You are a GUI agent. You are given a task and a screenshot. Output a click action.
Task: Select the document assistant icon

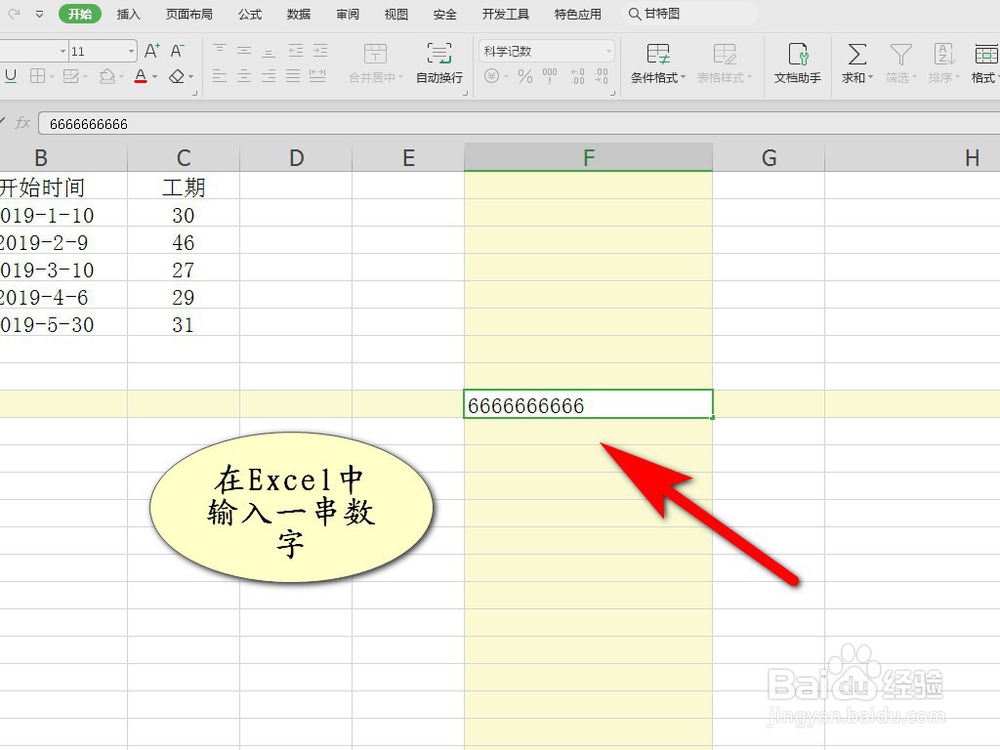796,55
